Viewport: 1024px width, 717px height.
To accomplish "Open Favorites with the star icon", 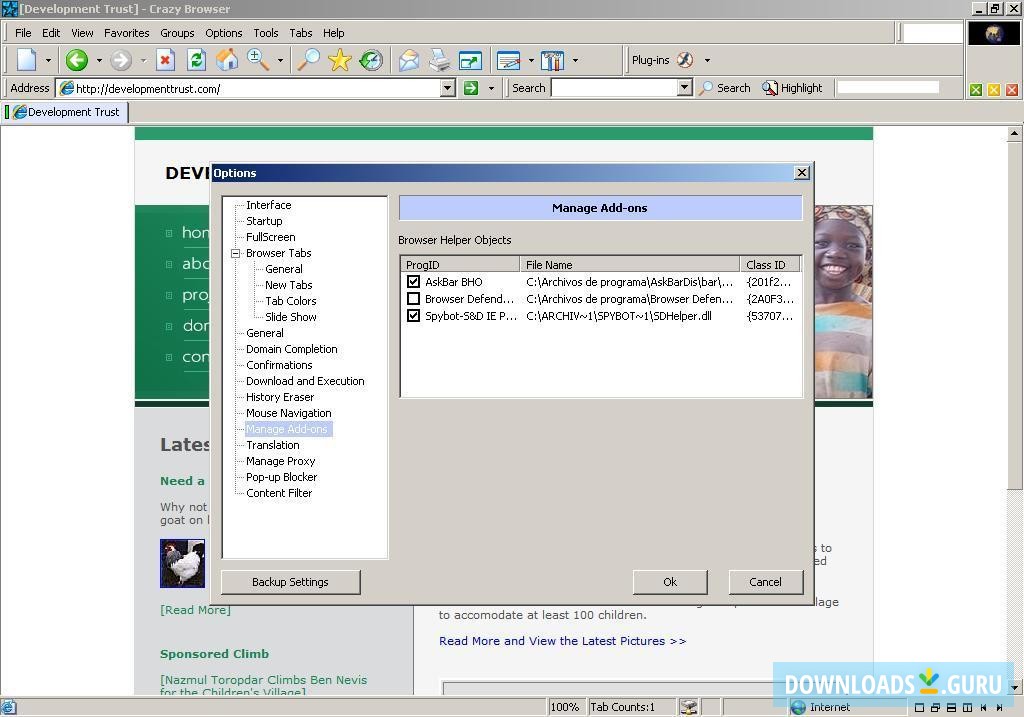I will click(x=340, y=60).
